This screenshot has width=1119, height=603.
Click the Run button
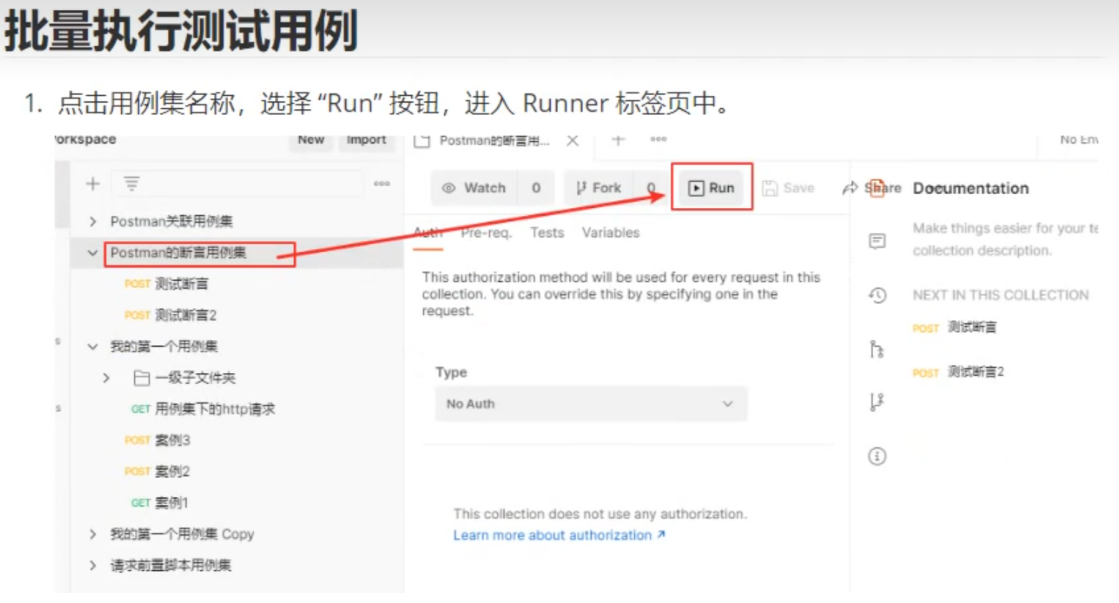point(711,188)
